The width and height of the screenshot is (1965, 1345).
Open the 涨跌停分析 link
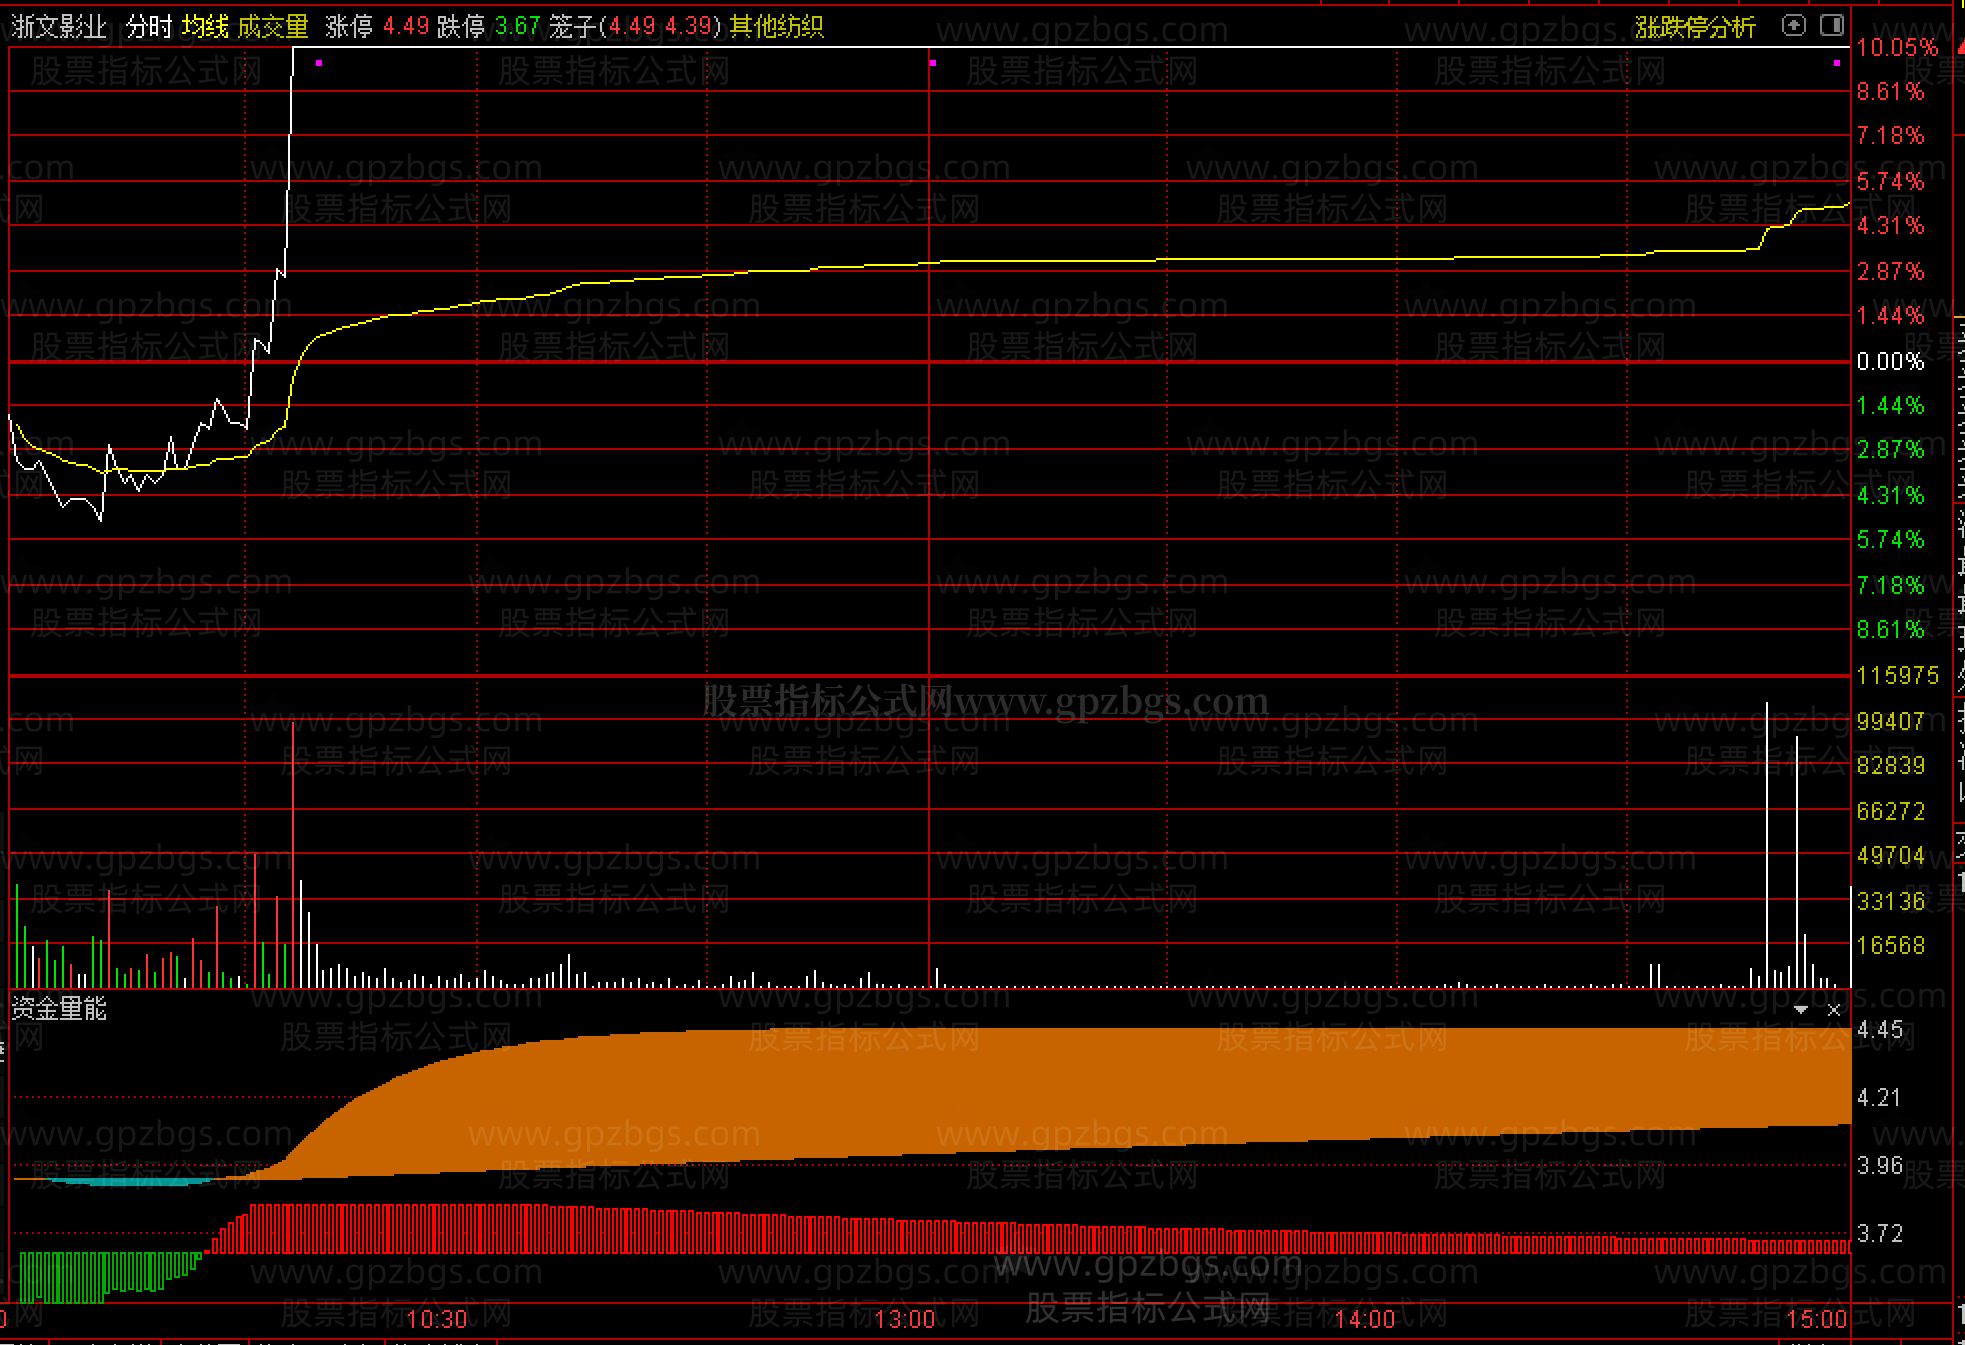point(1695,27)
